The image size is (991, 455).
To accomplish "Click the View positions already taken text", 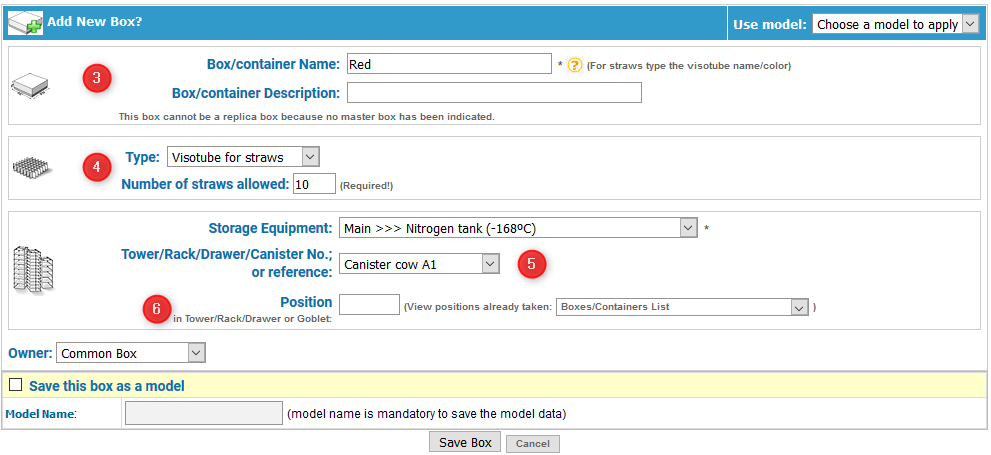I will coord(478,307).
